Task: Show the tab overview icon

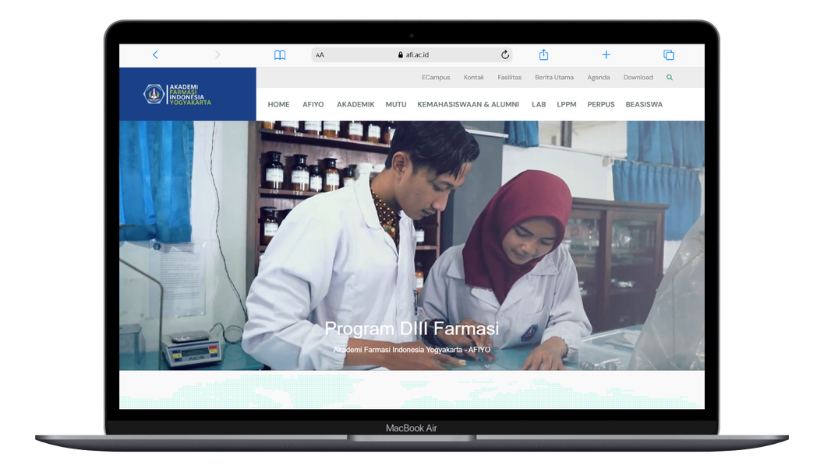Action: click(x=669, y=55)
